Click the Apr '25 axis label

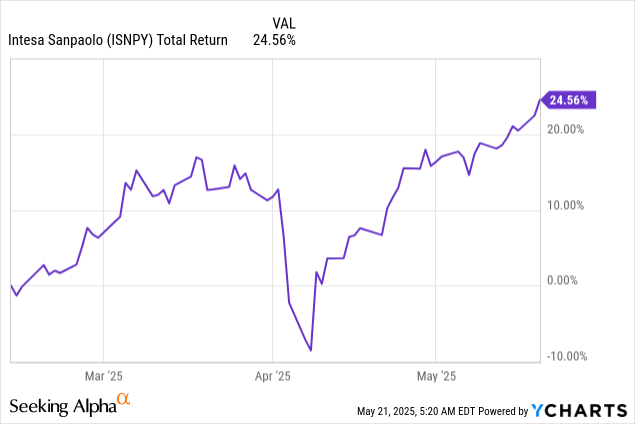point(271,377)
